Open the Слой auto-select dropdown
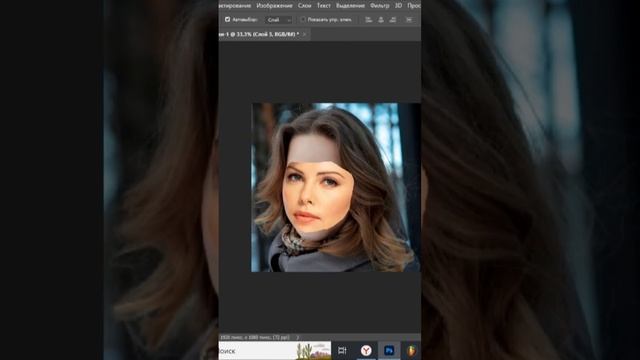 tap(279, 20)
